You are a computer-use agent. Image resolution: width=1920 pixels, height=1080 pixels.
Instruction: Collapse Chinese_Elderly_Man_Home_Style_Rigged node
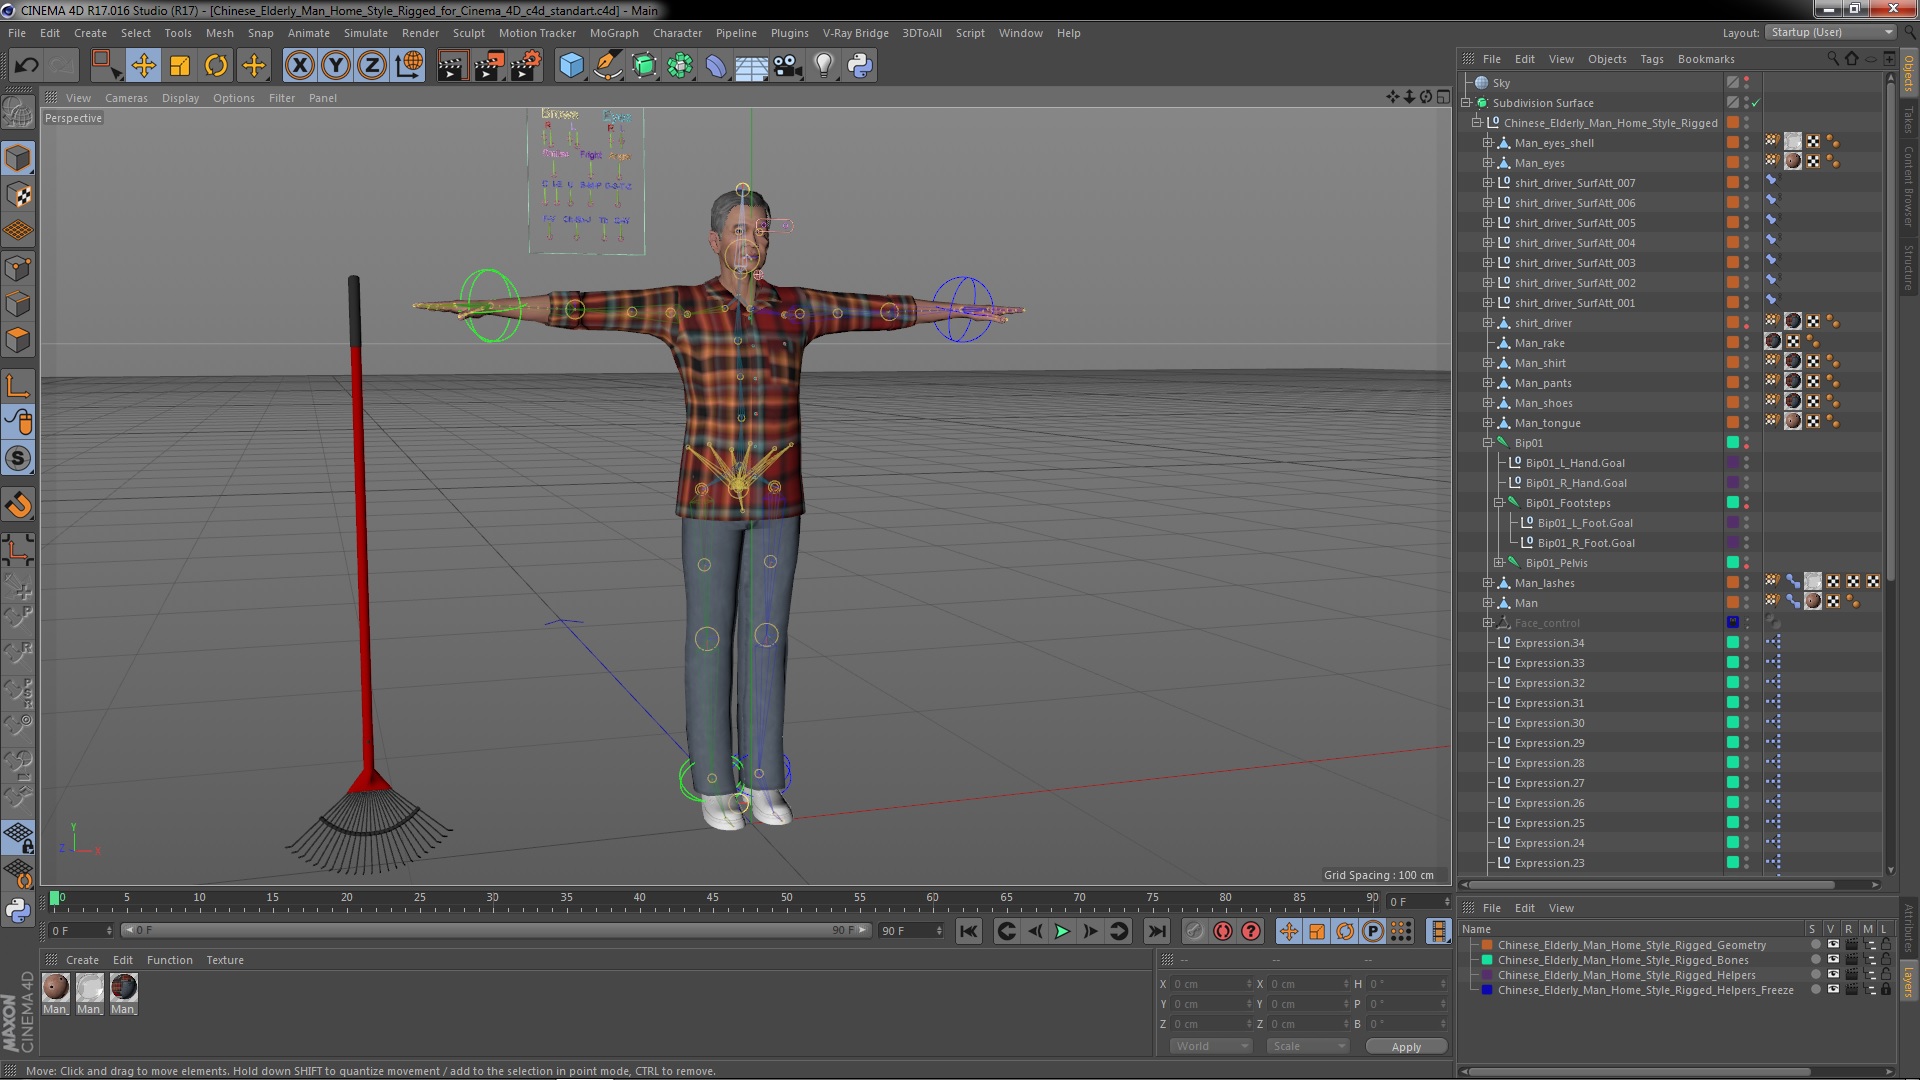pyautogui.click(x=1476, y=123)
